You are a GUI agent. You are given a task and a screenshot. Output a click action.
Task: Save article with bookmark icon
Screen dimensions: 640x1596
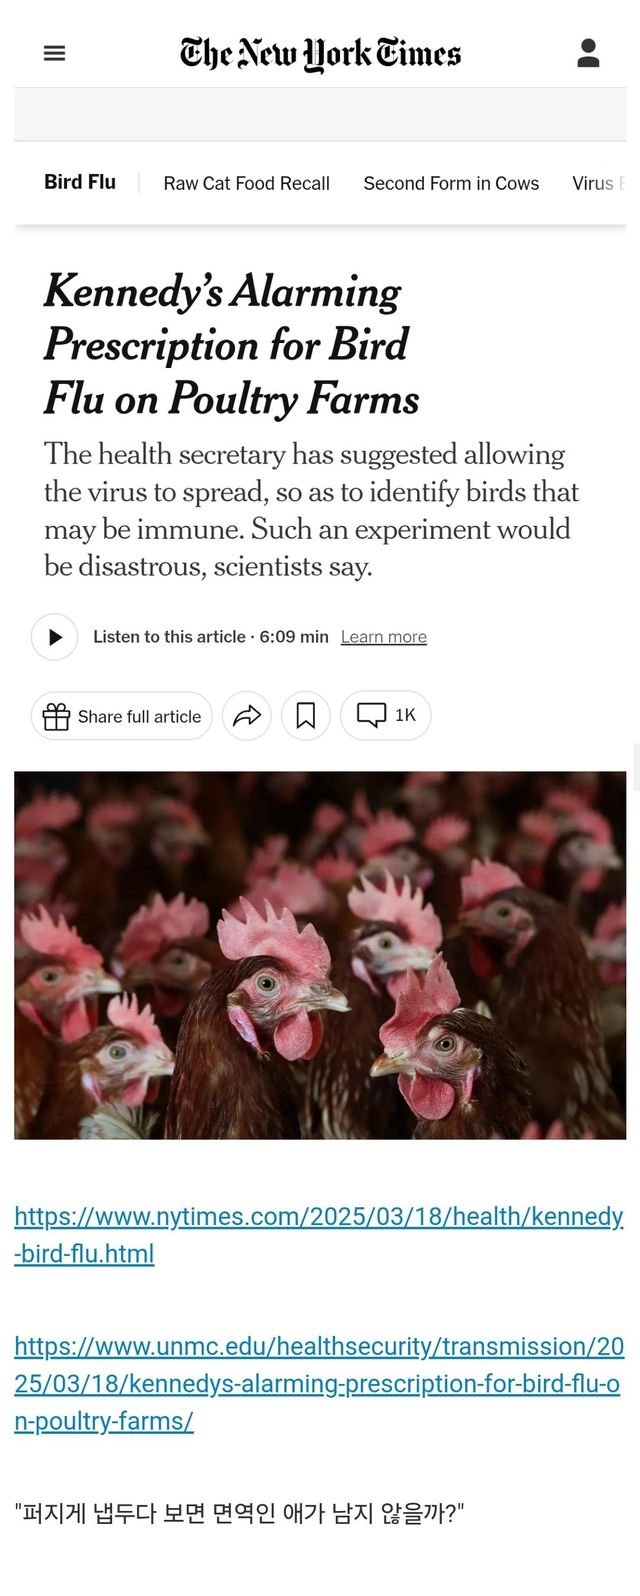[x=306, y=716]
